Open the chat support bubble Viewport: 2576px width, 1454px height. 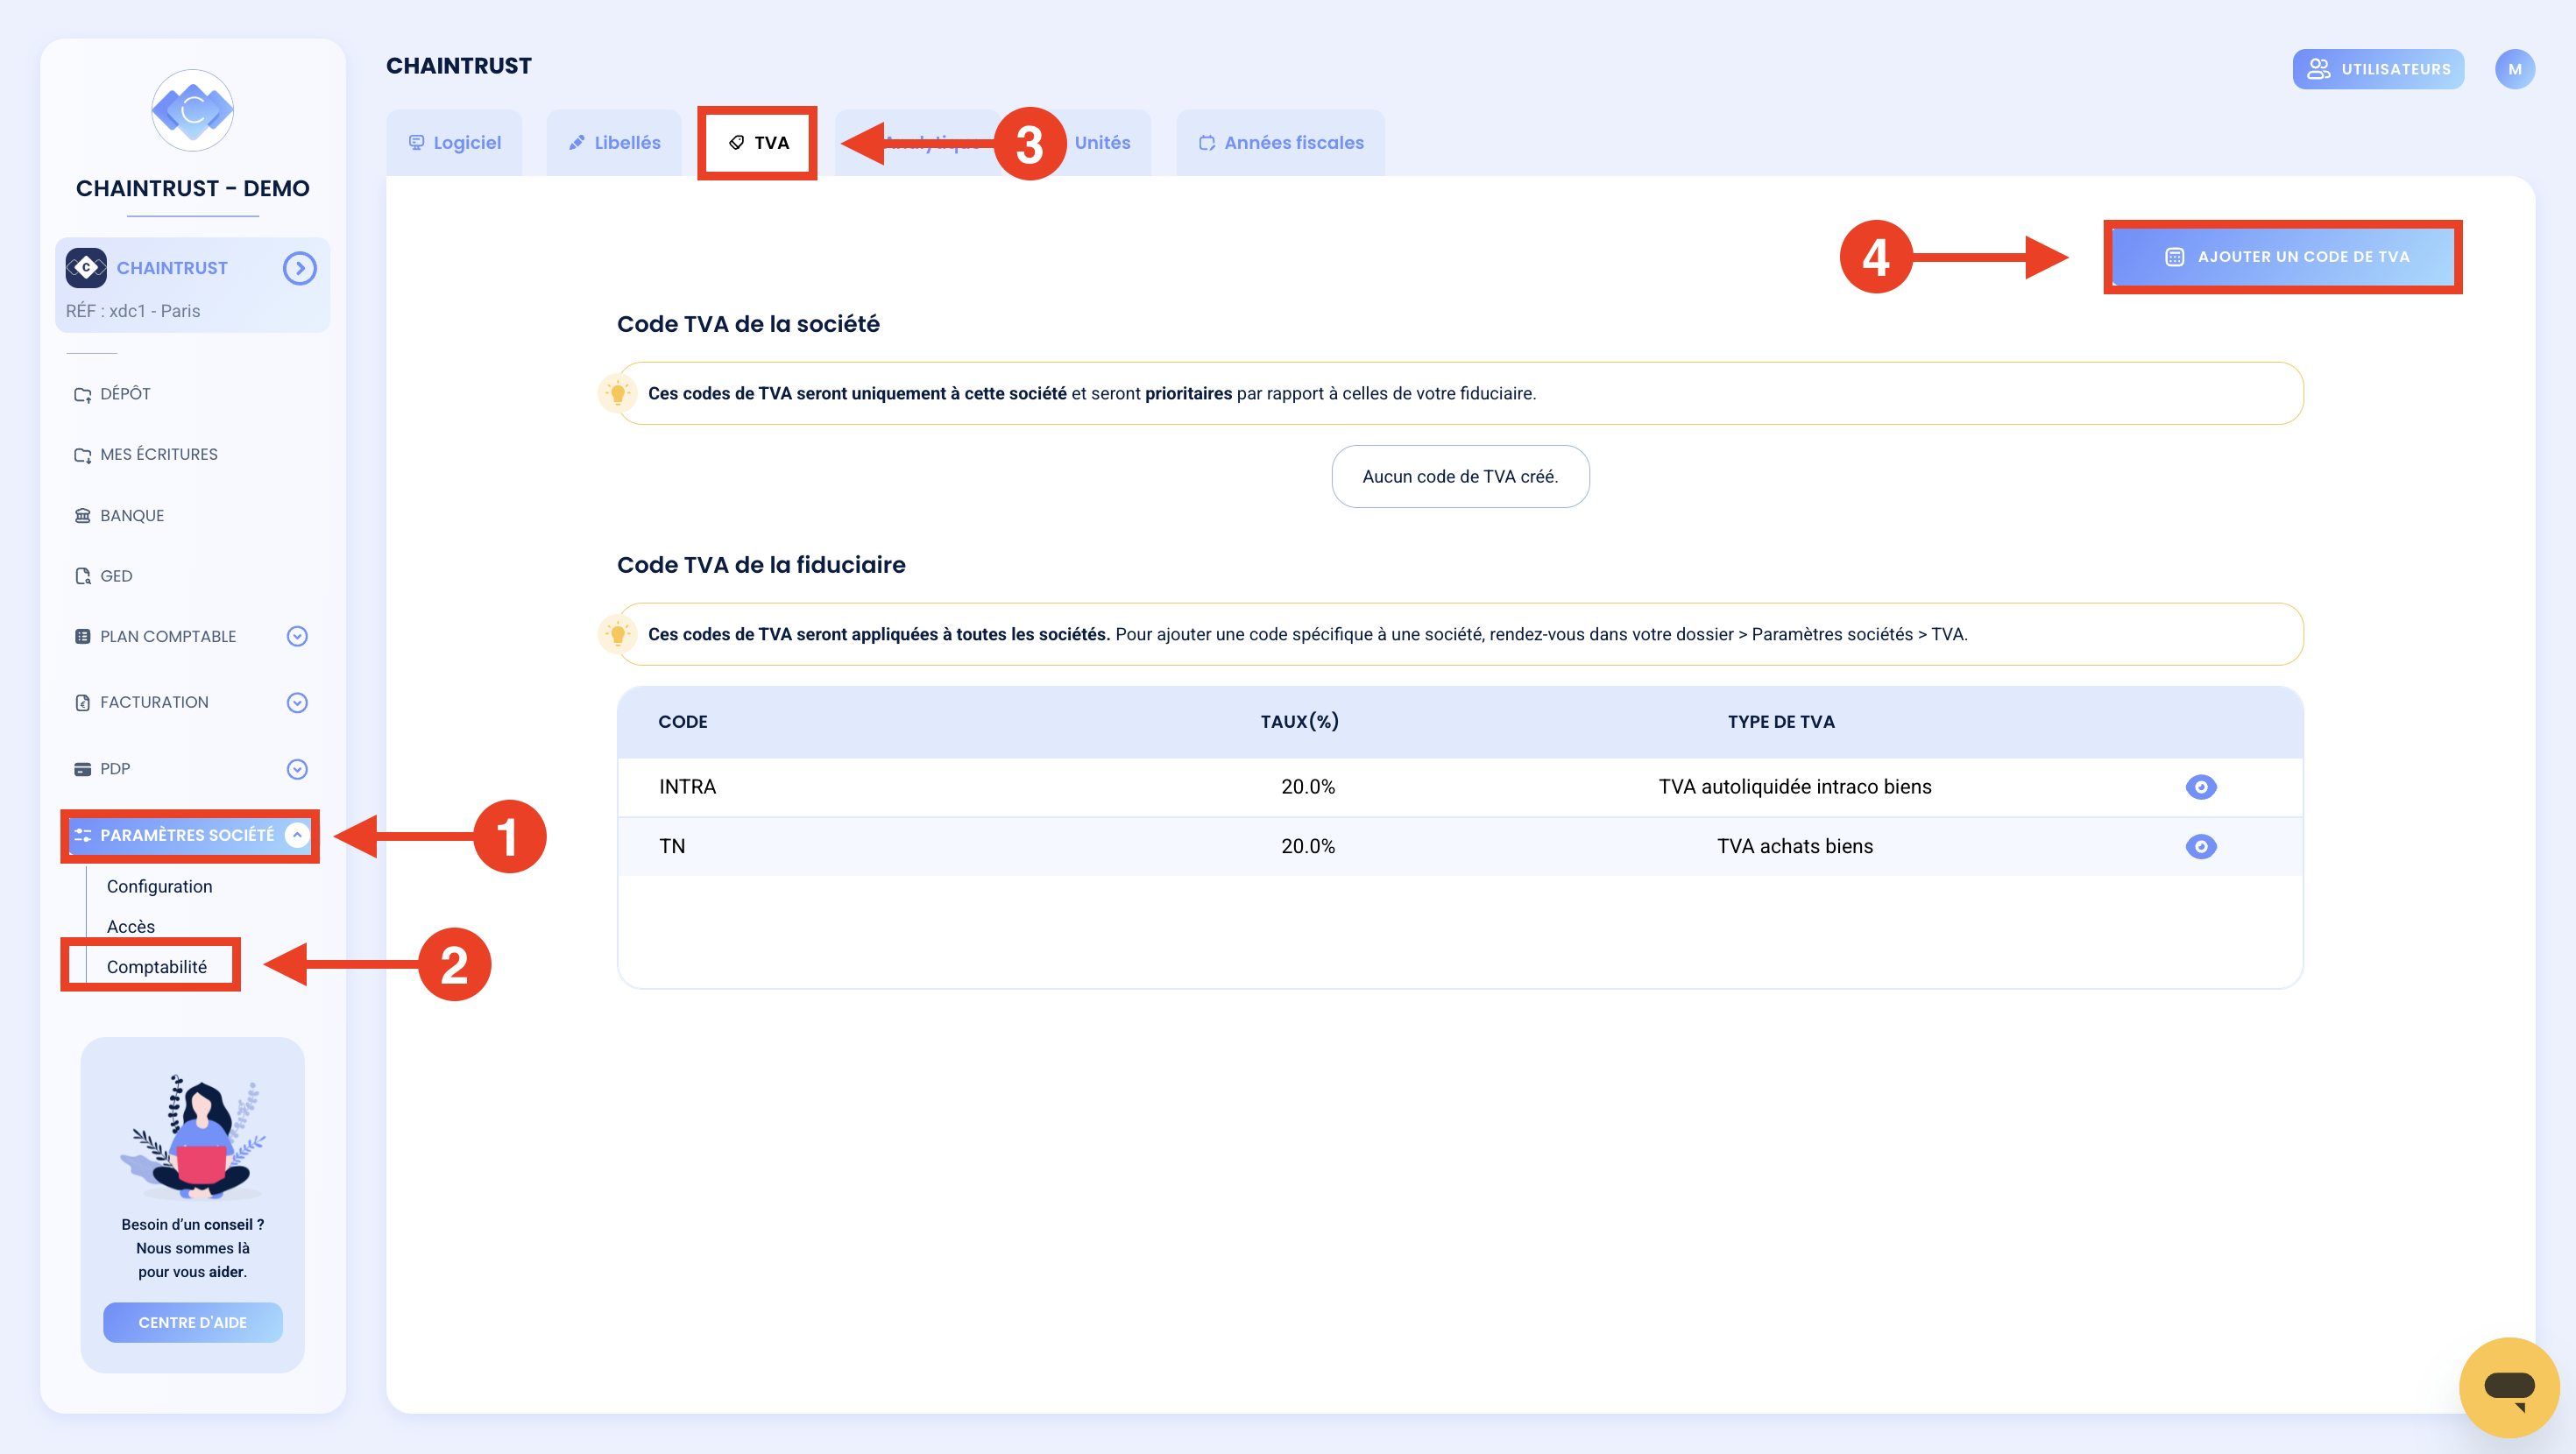2509,1387
